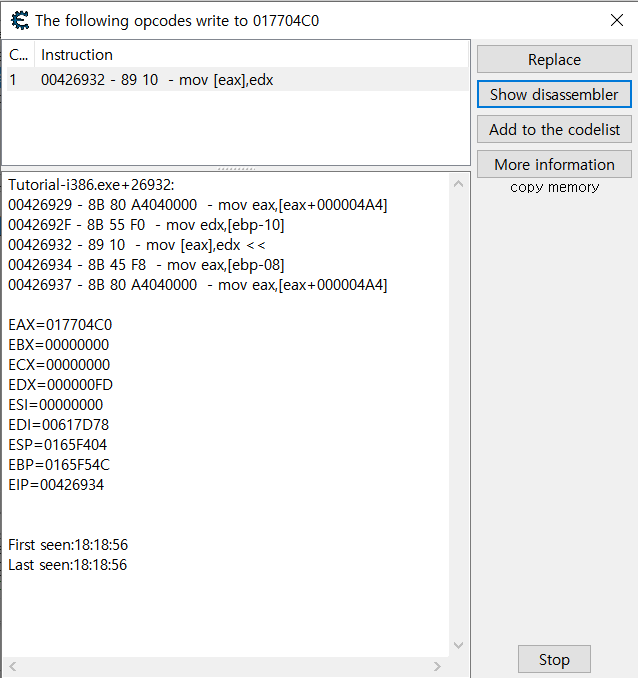Open Show disassembler
The image size is (638, 678).
[554, 94]
